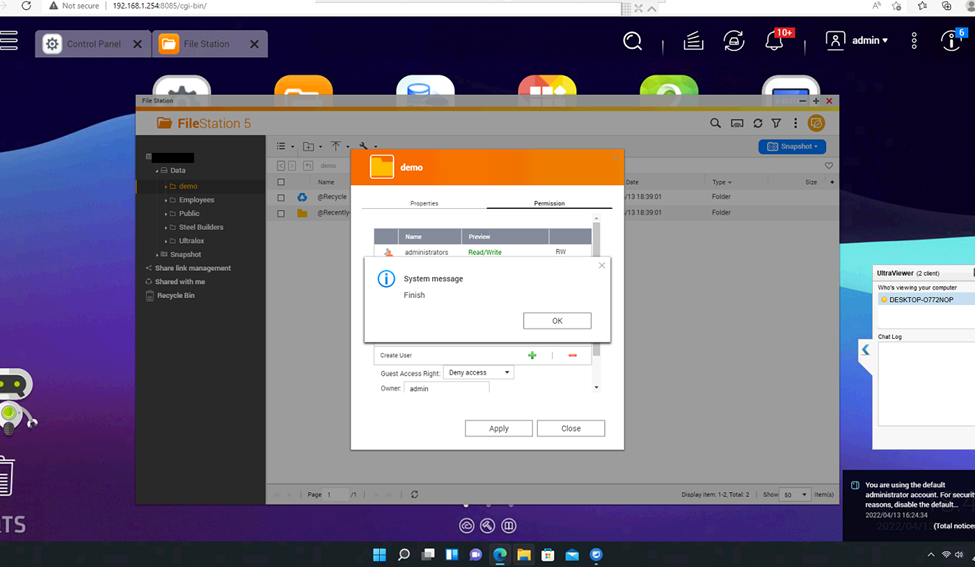Open the QTS main hamburger menu
The height and width of the screenshot is (567, 975).
9,40
